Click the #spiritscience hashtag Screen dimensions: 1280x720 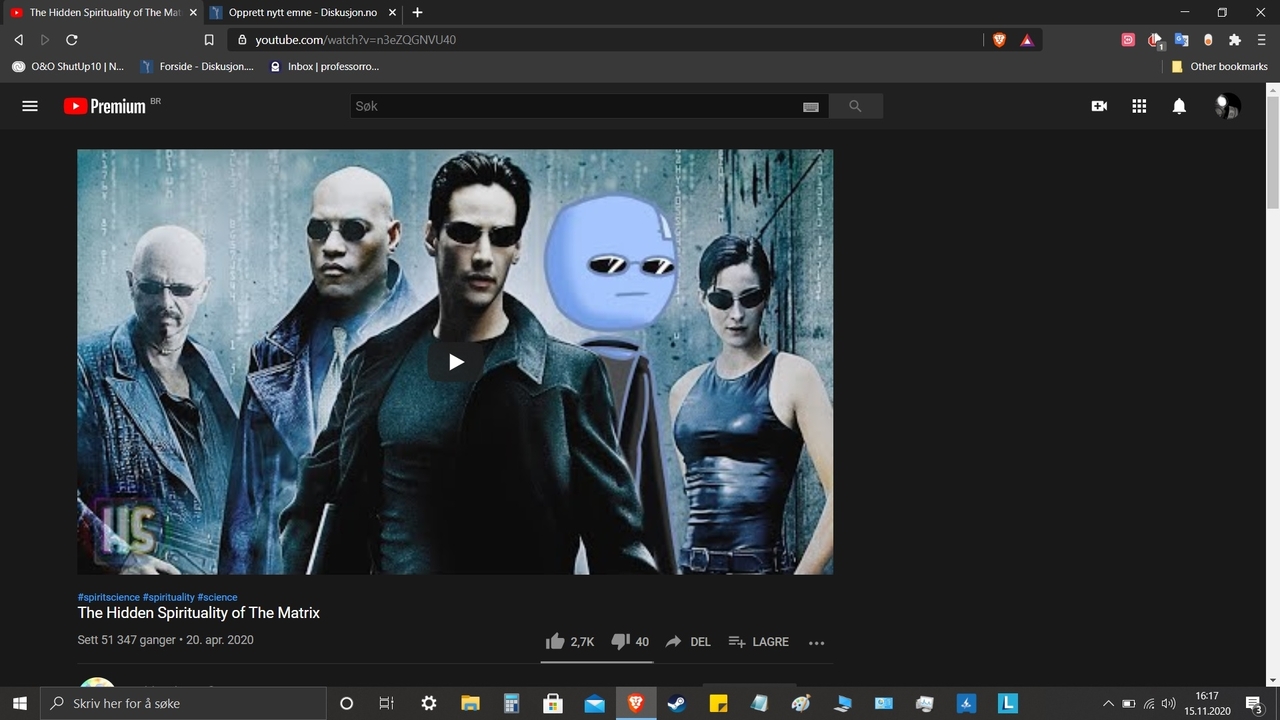pyautogui.click(x=109, y=597)
